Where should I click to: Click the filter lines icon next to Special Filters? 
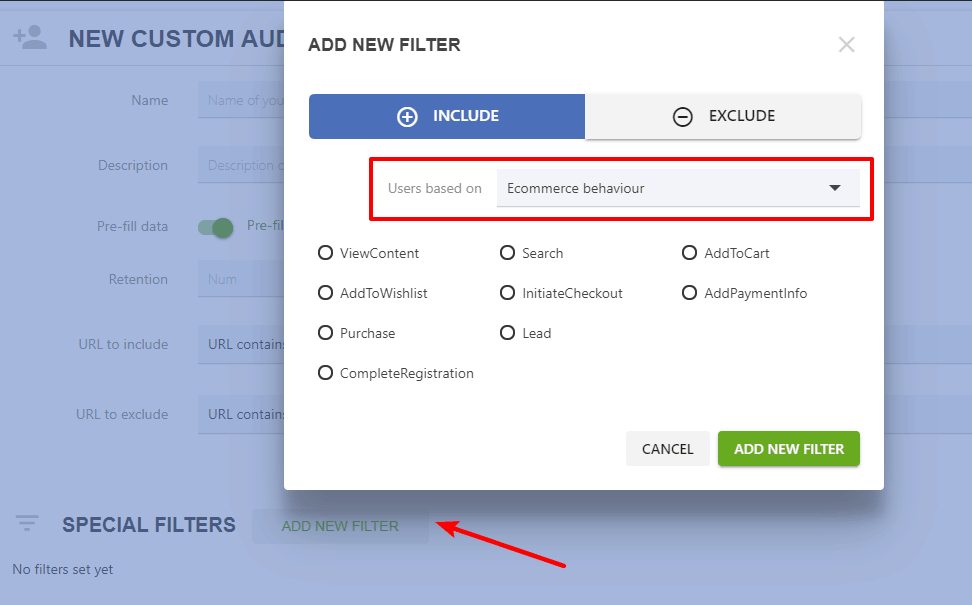[x=27, y=524]
